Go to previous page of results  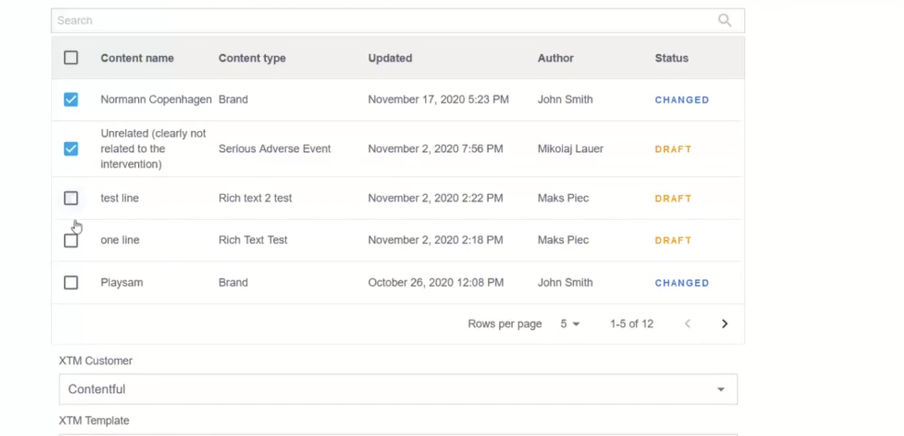[x=687, y=324]
